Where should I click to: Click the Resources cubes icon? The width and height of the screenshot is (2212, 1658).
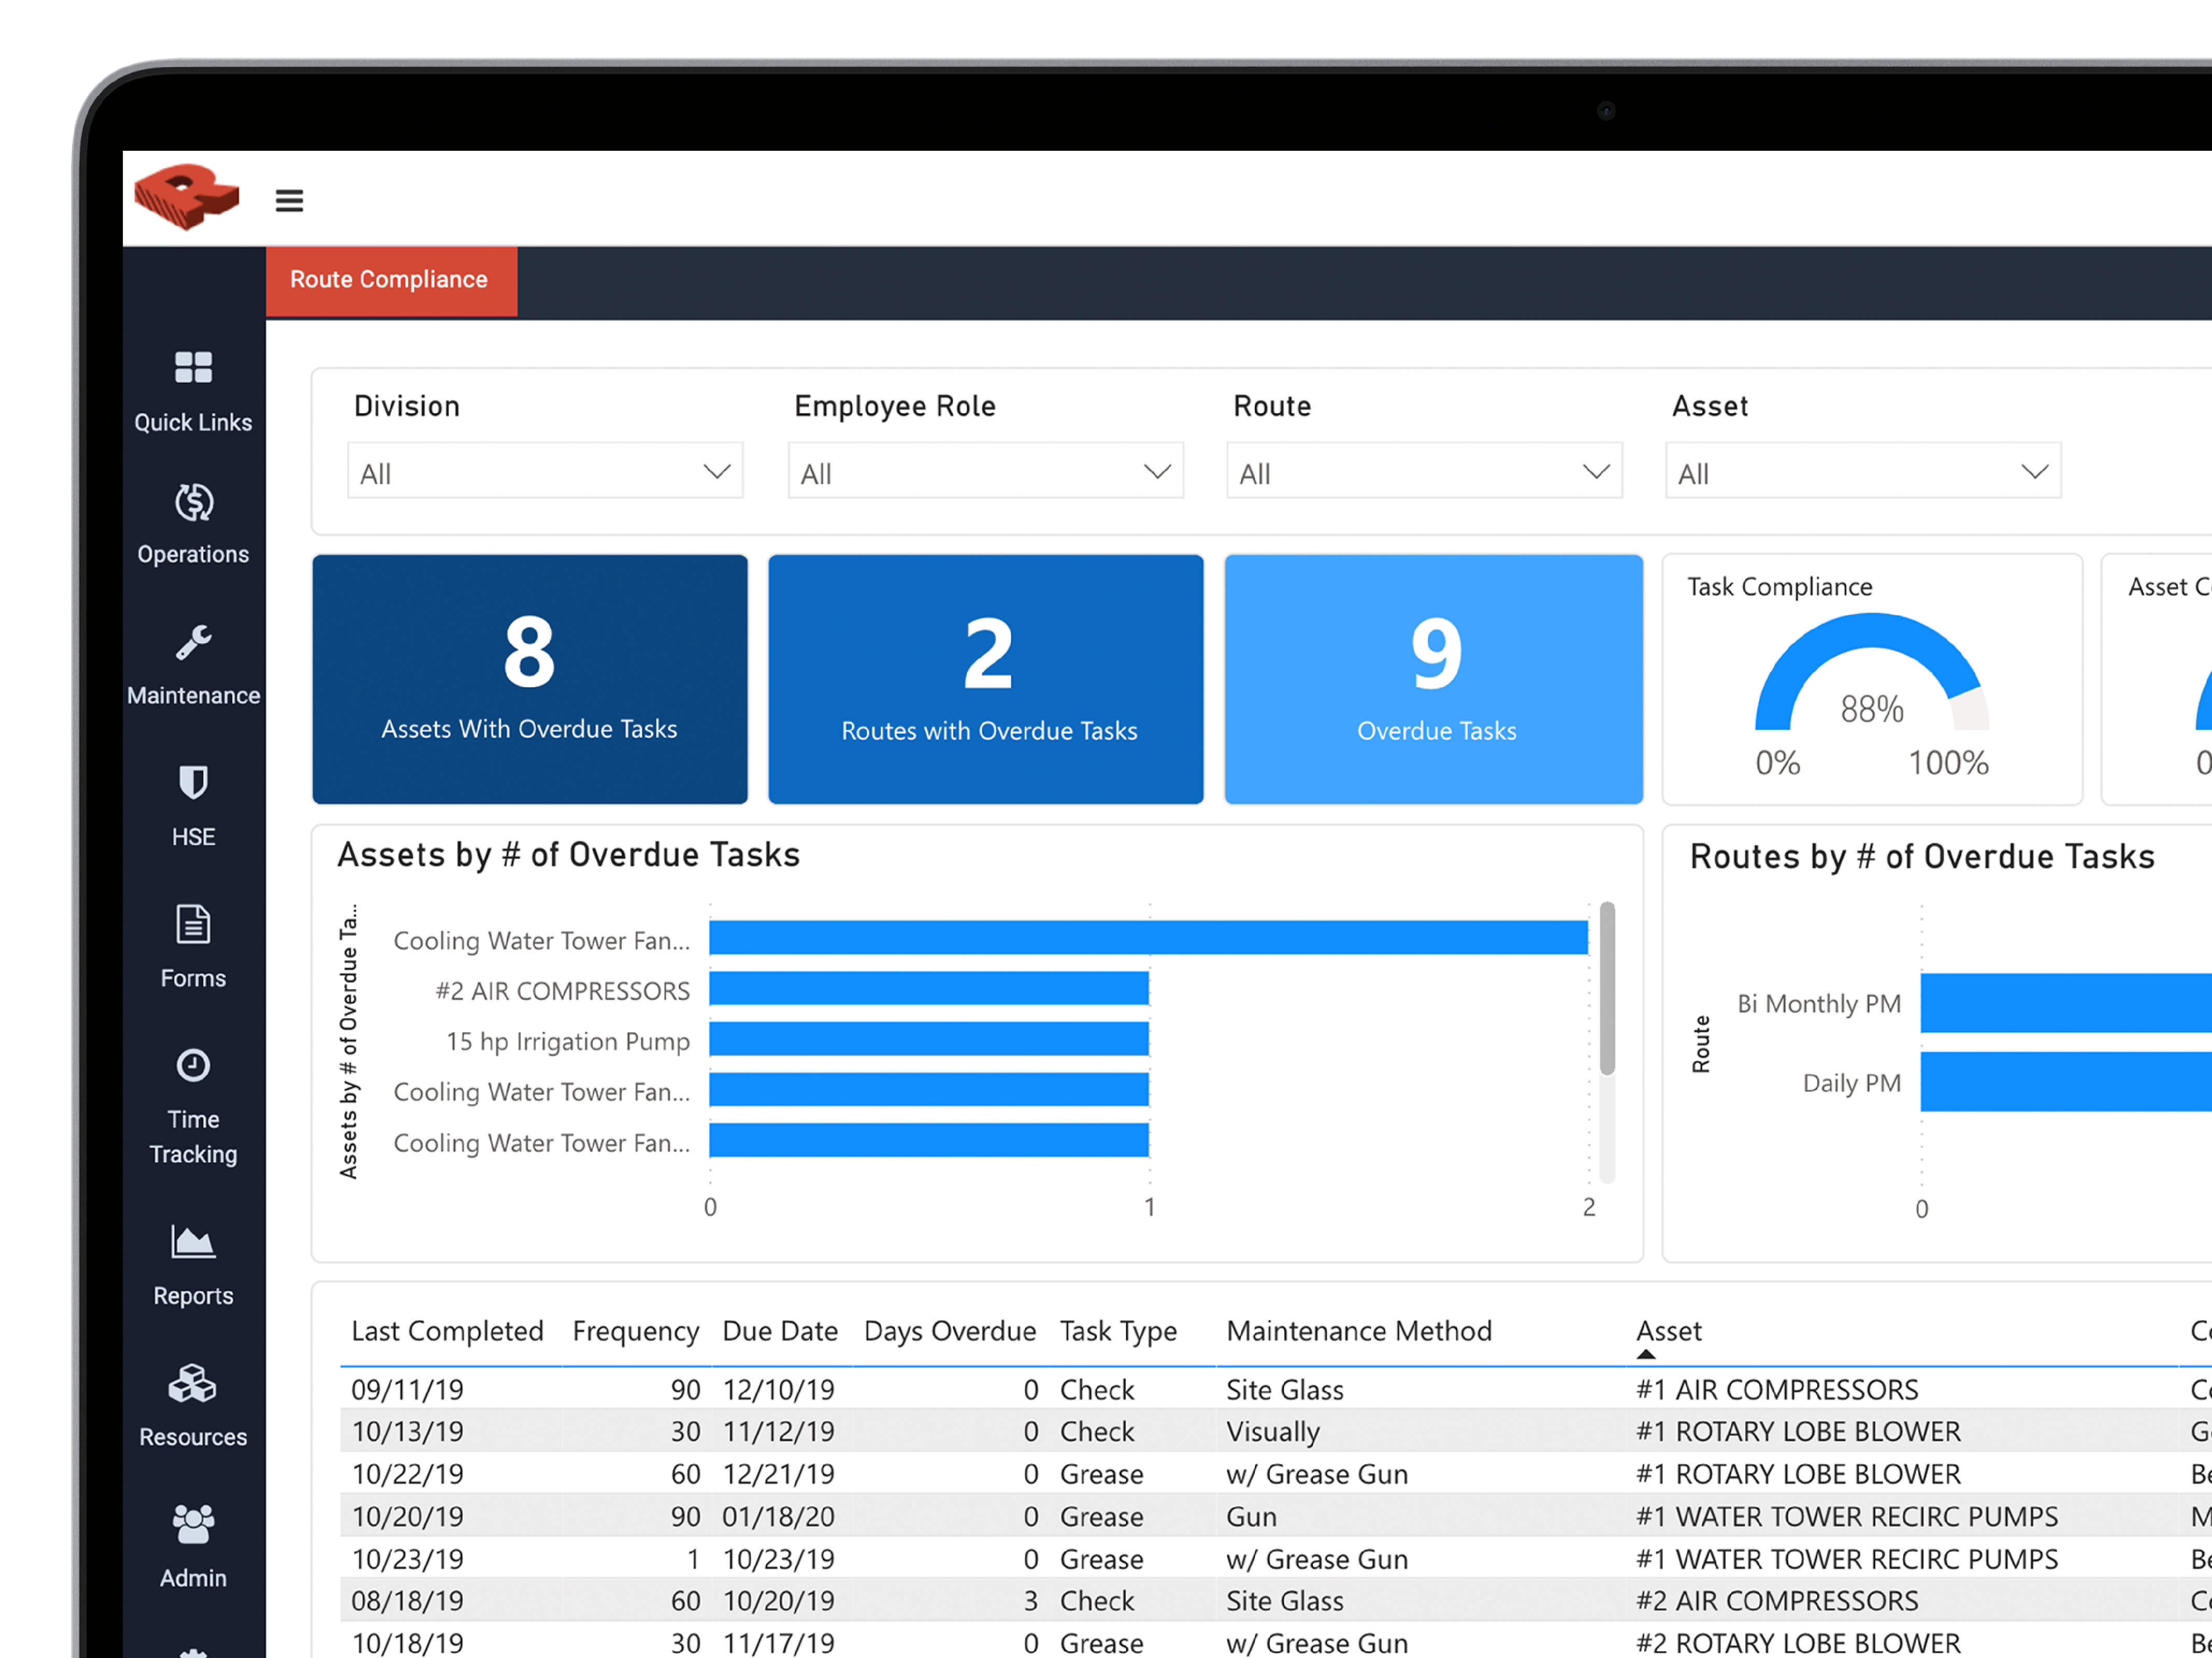click(x=193, y=1384)
